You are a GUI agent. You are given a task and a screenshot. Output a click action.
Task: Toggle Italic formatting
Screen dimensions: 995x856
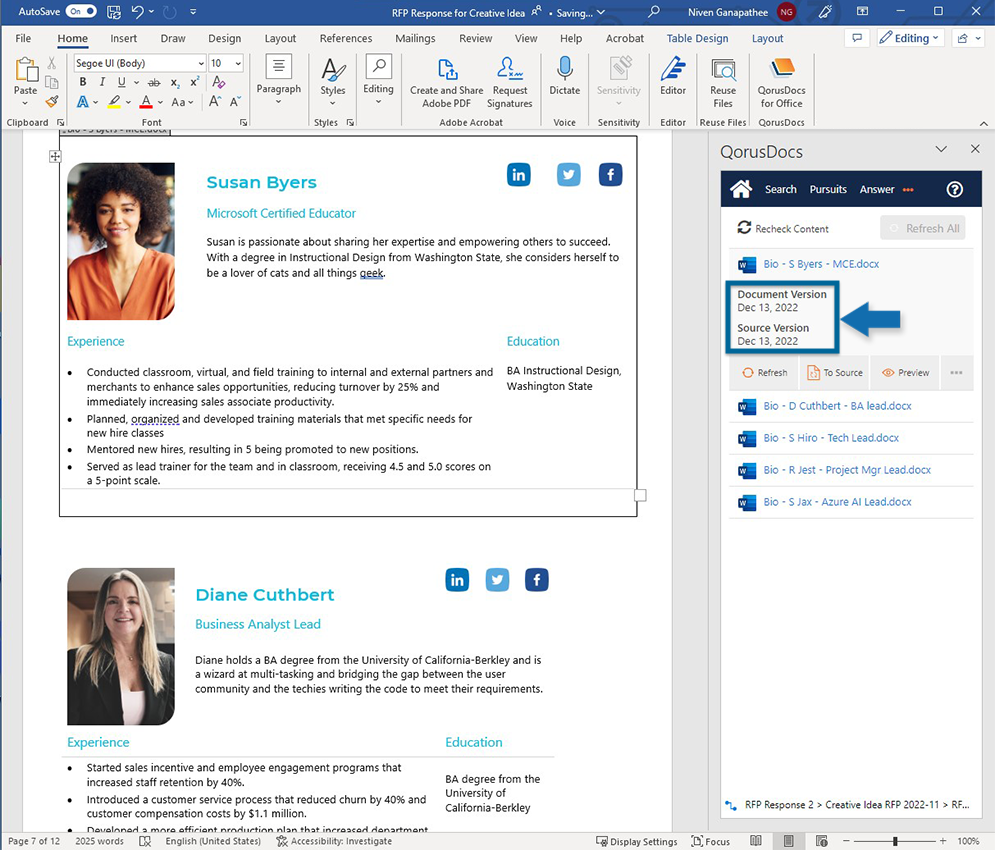point(102,82)
